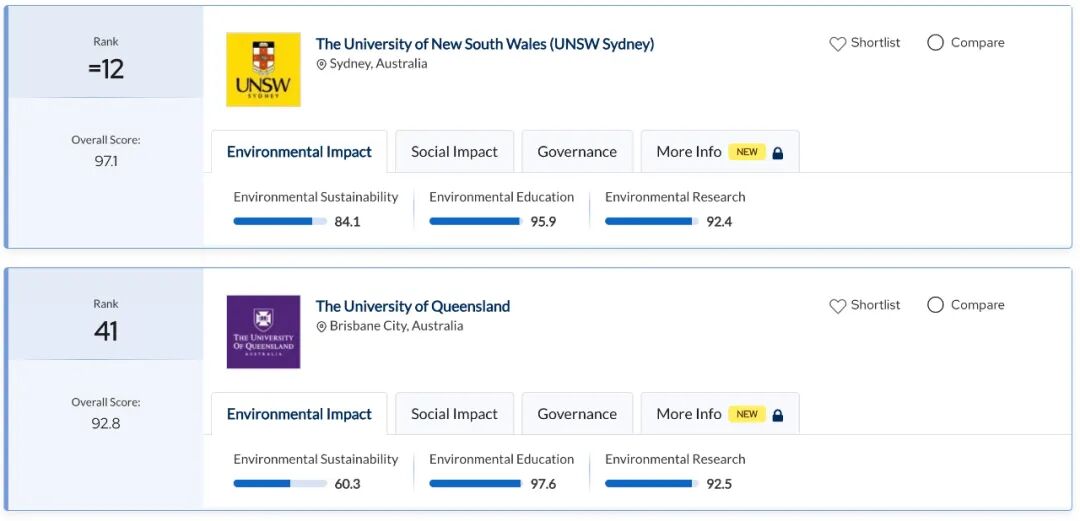
Task: Click UNSW Environmental Sustainability score bar 84.1
Action: point(280,221)
